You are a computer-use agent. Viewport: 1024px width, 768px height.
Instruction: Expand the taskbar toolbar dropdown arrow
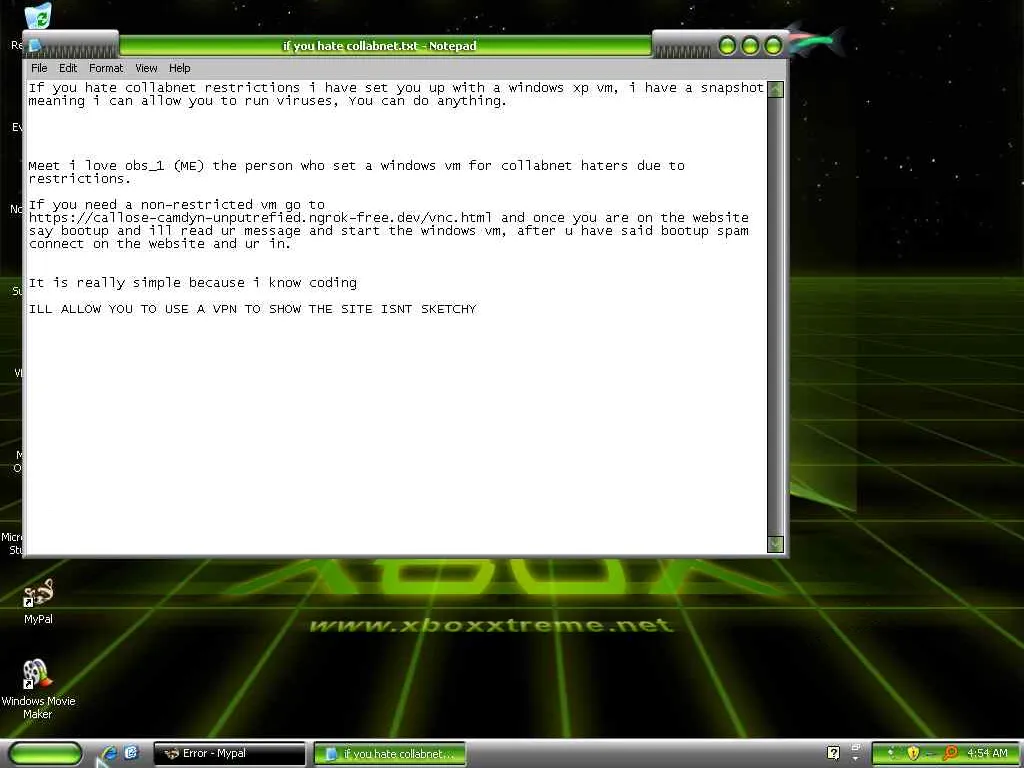click(856, 759)
